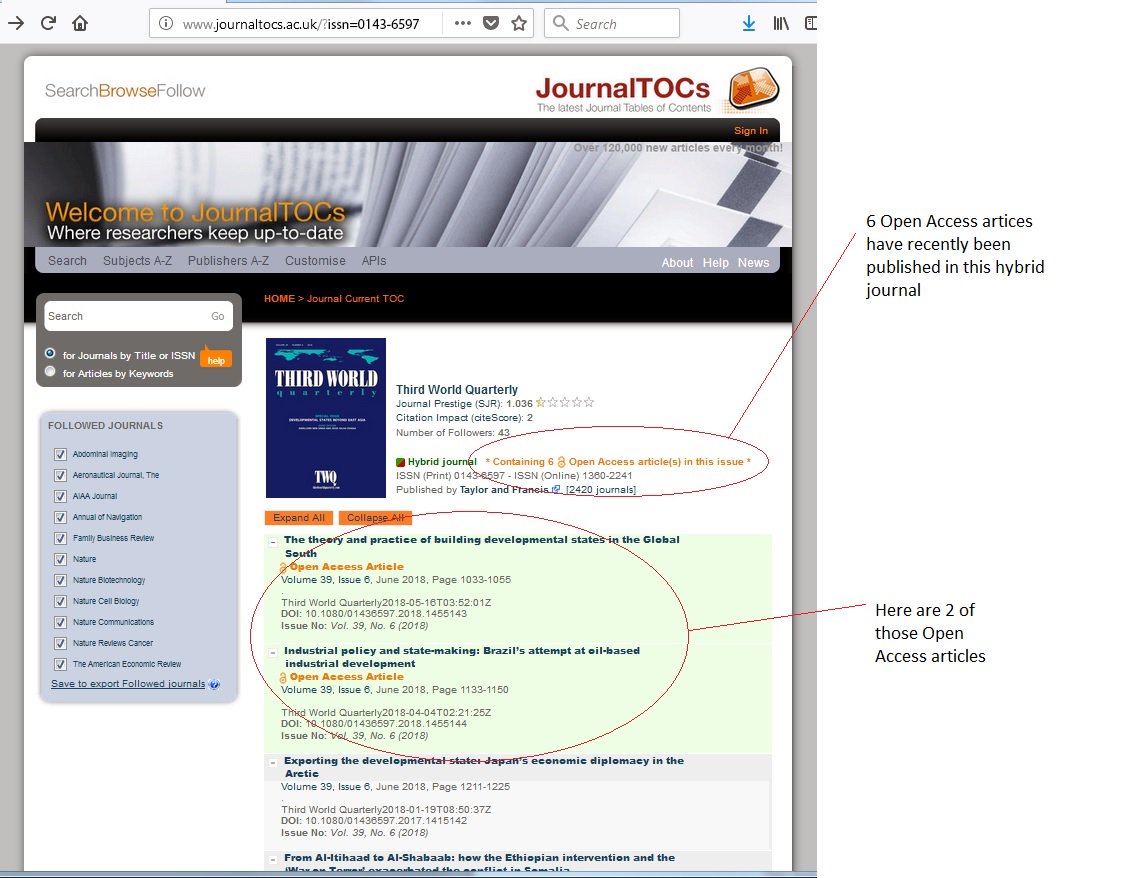This screenshot has height=878, width=1126.
Task: Open the downloads arrow icon
Action: (748, 24)
